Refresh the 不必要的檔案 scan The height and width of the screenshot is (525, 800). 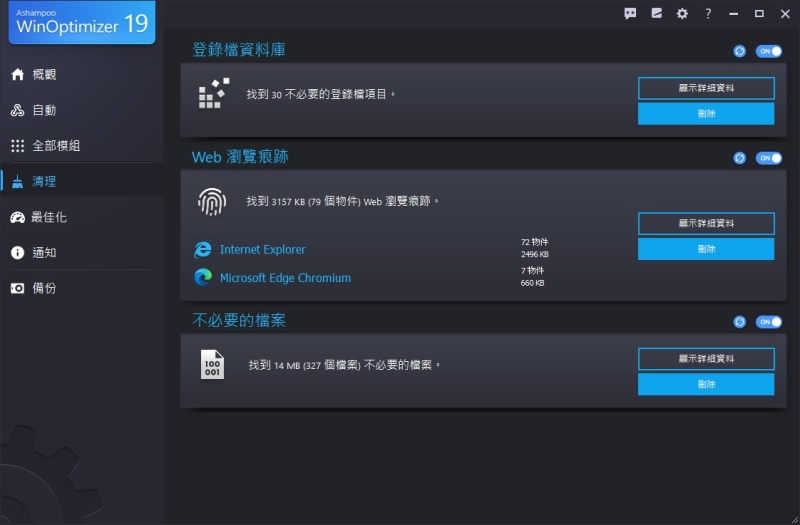(739, 322)
